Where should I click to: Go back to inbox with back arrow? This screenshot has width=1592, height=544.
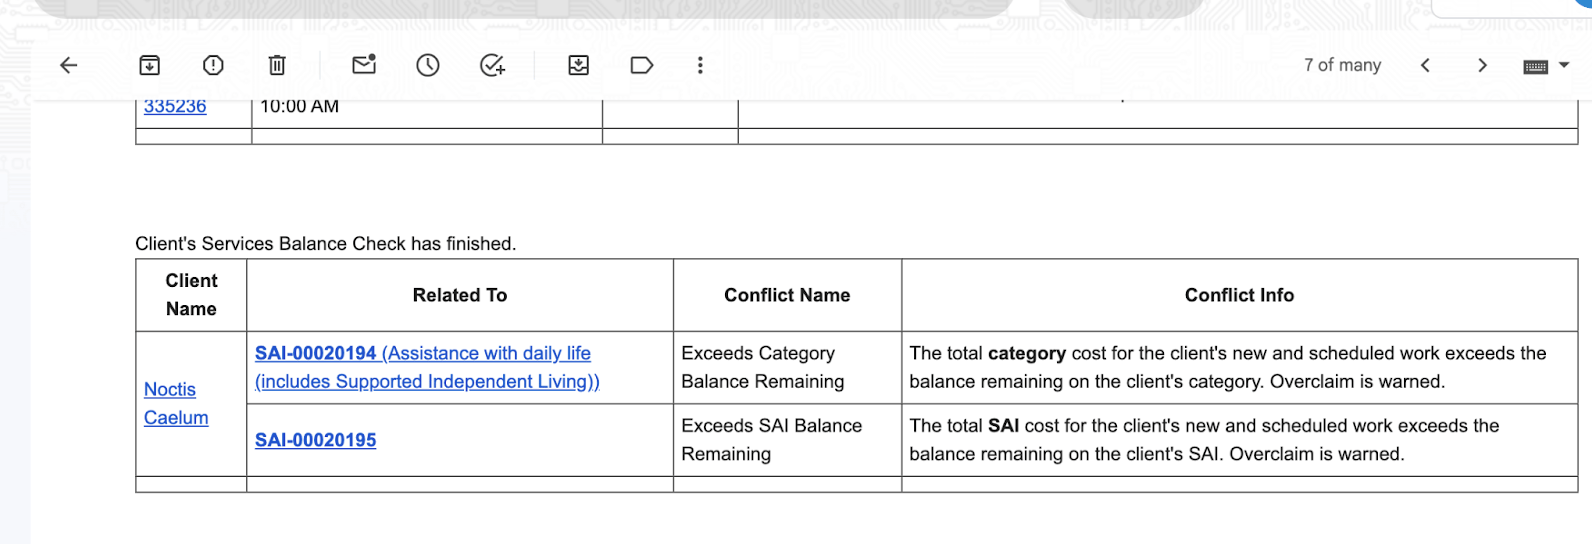click(68, 65)
